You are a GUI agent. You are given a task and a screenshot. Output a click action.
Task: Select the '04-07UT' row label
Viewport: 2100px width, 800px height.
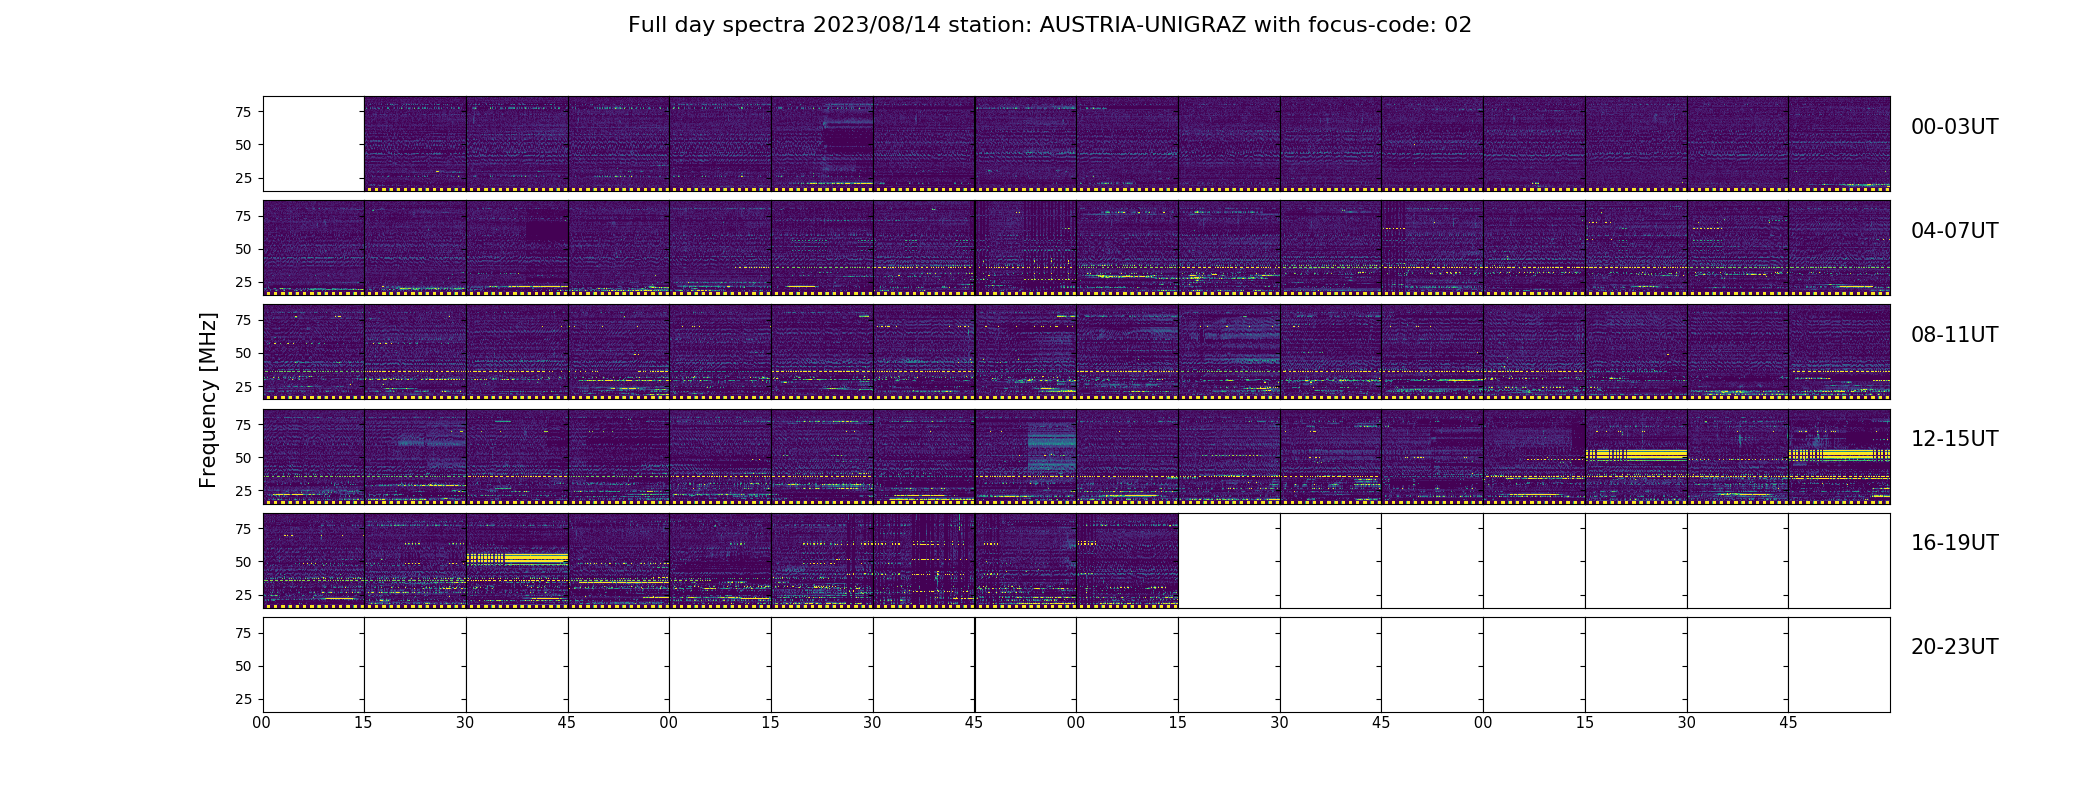tap(1954, 231)
